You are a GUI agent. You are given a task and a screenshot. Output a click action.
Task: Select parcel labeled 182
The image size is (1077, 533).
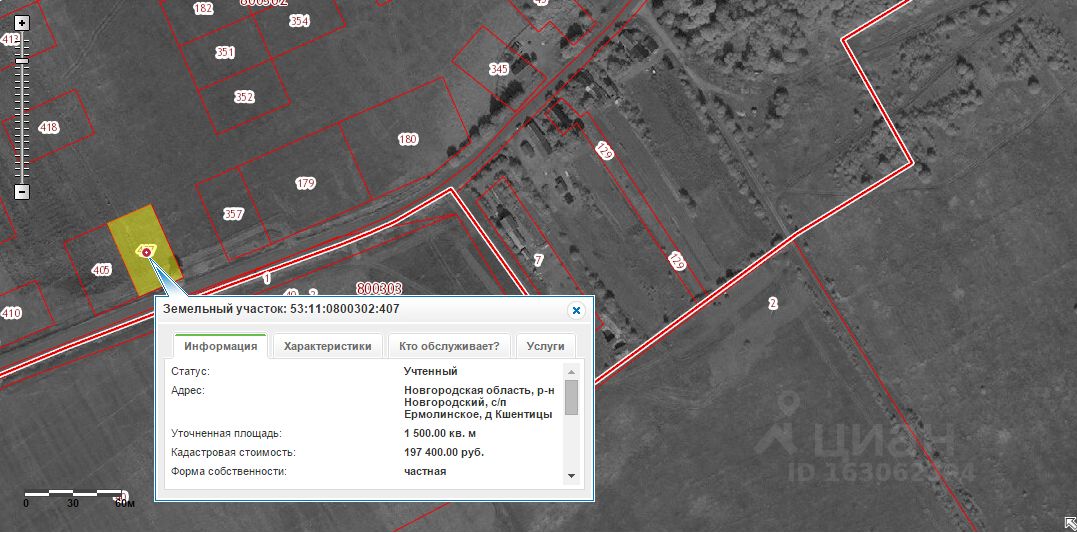pyautogui.click(x=203, y=8)
